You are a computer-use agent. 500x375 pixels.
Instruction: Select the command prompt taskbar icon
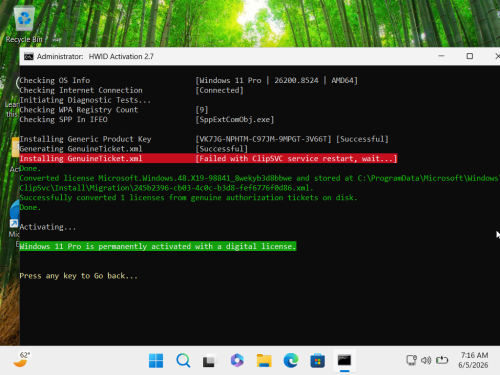tap(344, 361)
